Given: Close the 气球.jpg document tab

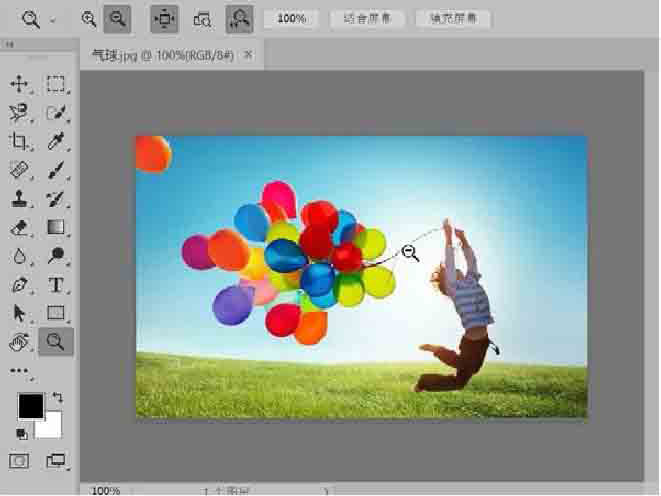Looking at the screenshot, I should coord(249,54).
